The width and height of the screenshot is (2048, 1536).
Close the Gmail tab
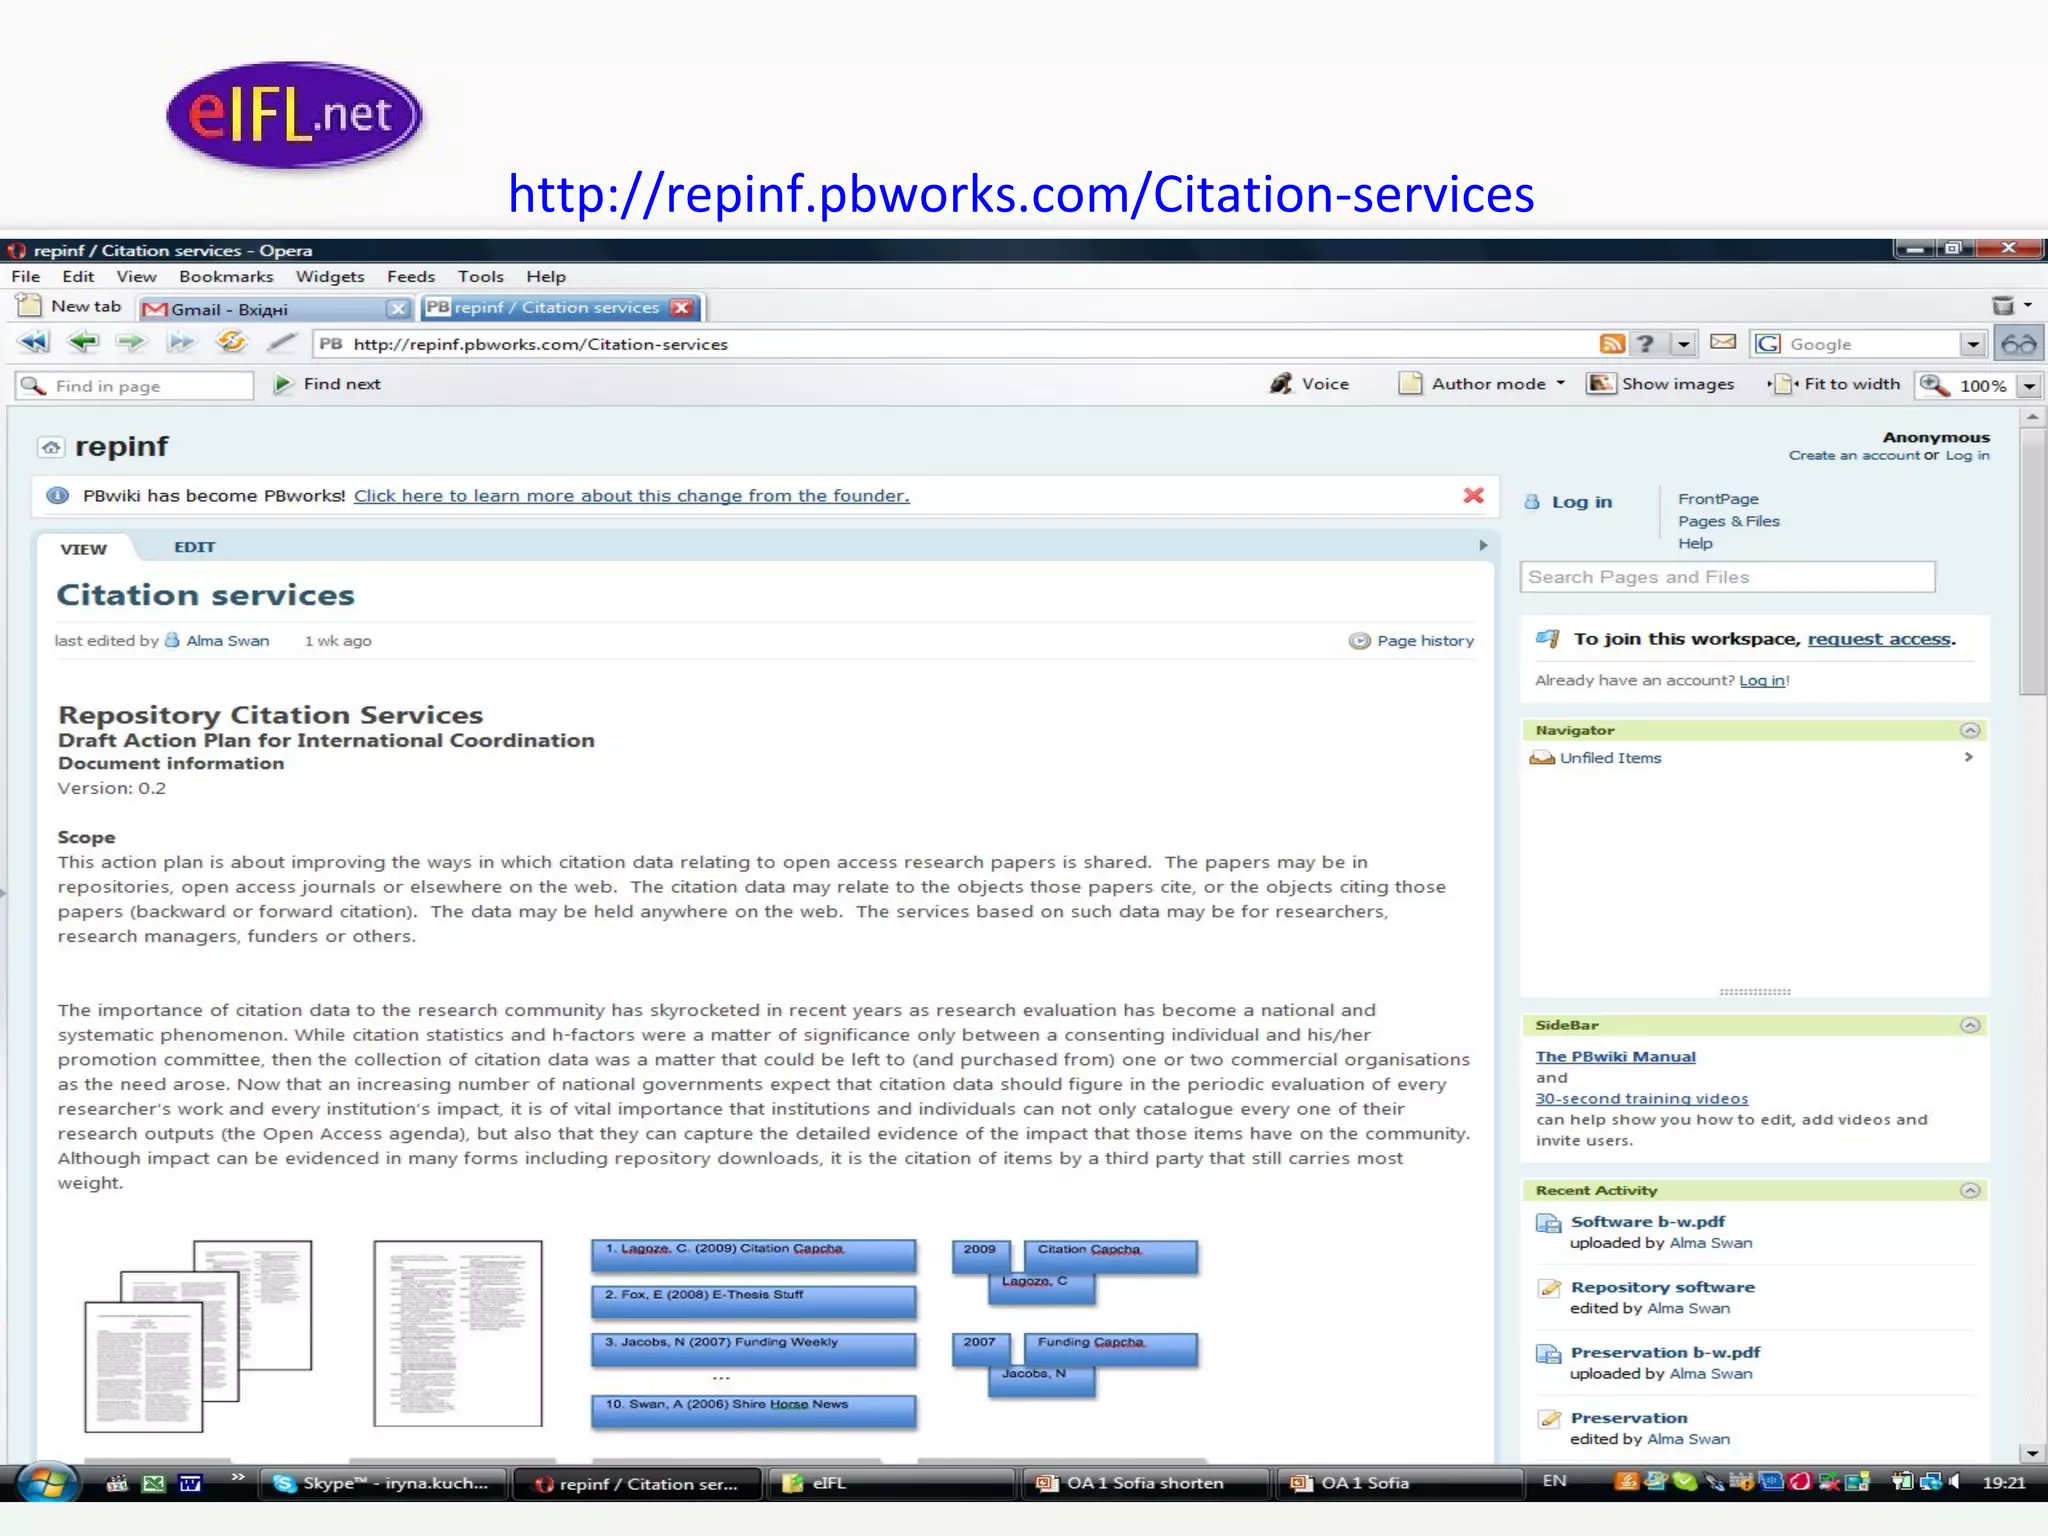tap(398, 308)
